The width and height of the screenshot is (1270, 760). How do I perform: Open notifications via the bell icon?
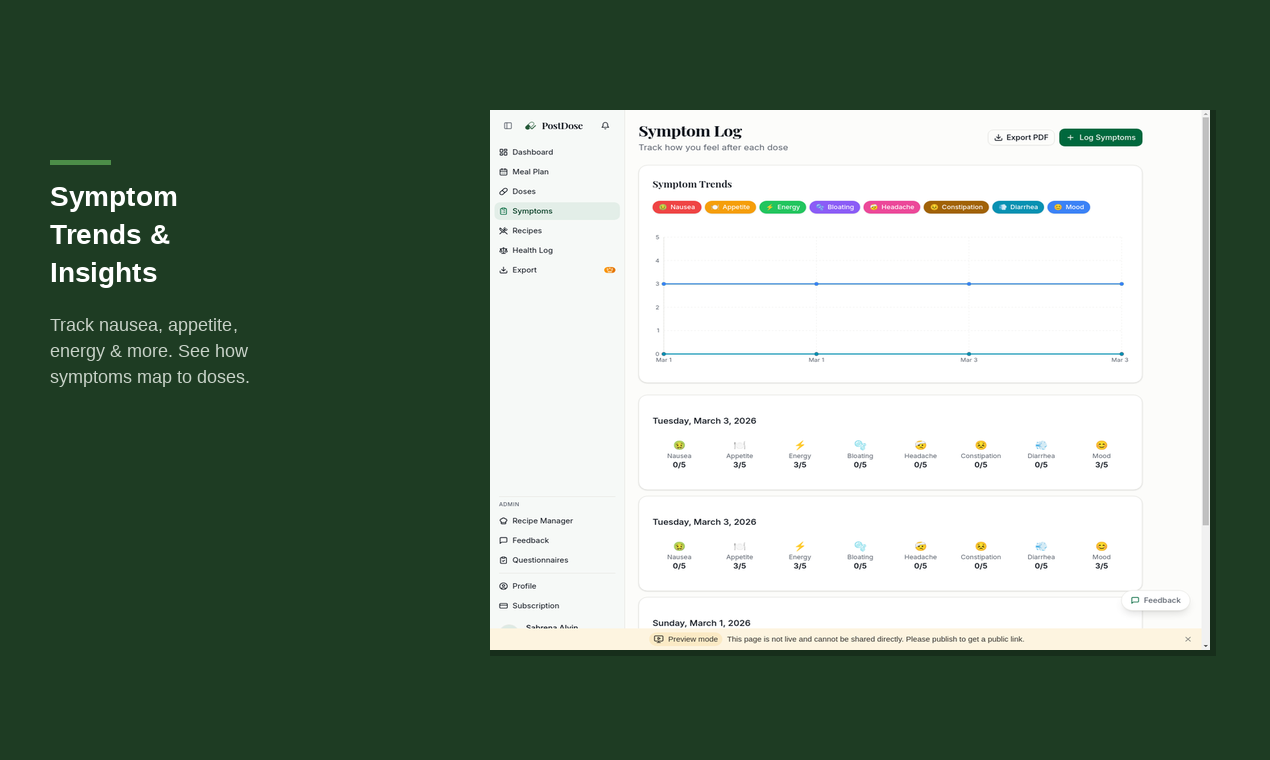click(605, 126)
